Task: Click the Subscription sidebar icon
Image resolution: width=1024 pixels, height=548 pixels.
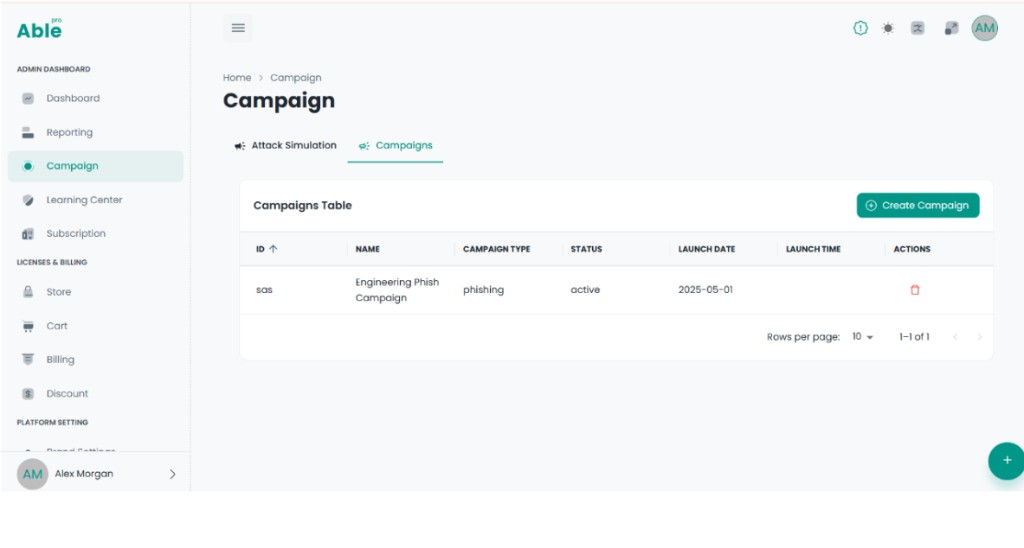Action: [x=27, y=234]
